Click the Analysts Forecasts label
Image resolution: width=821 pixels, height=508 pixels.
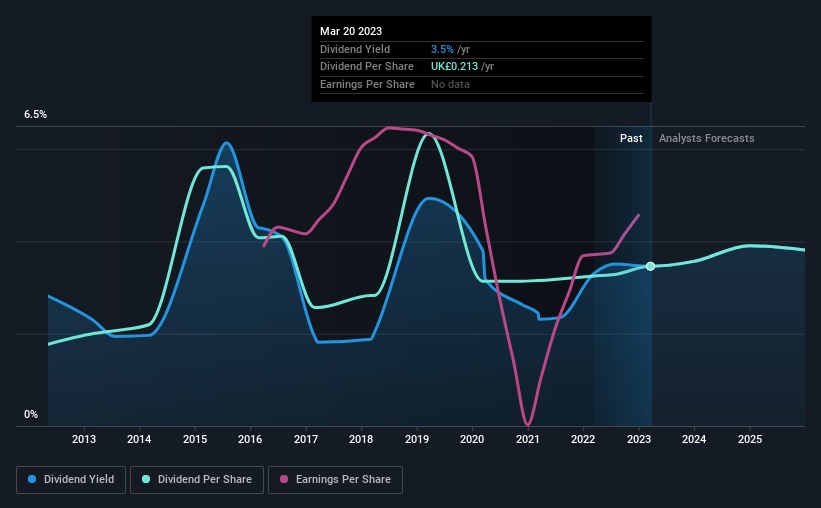(x=706, y=138)
